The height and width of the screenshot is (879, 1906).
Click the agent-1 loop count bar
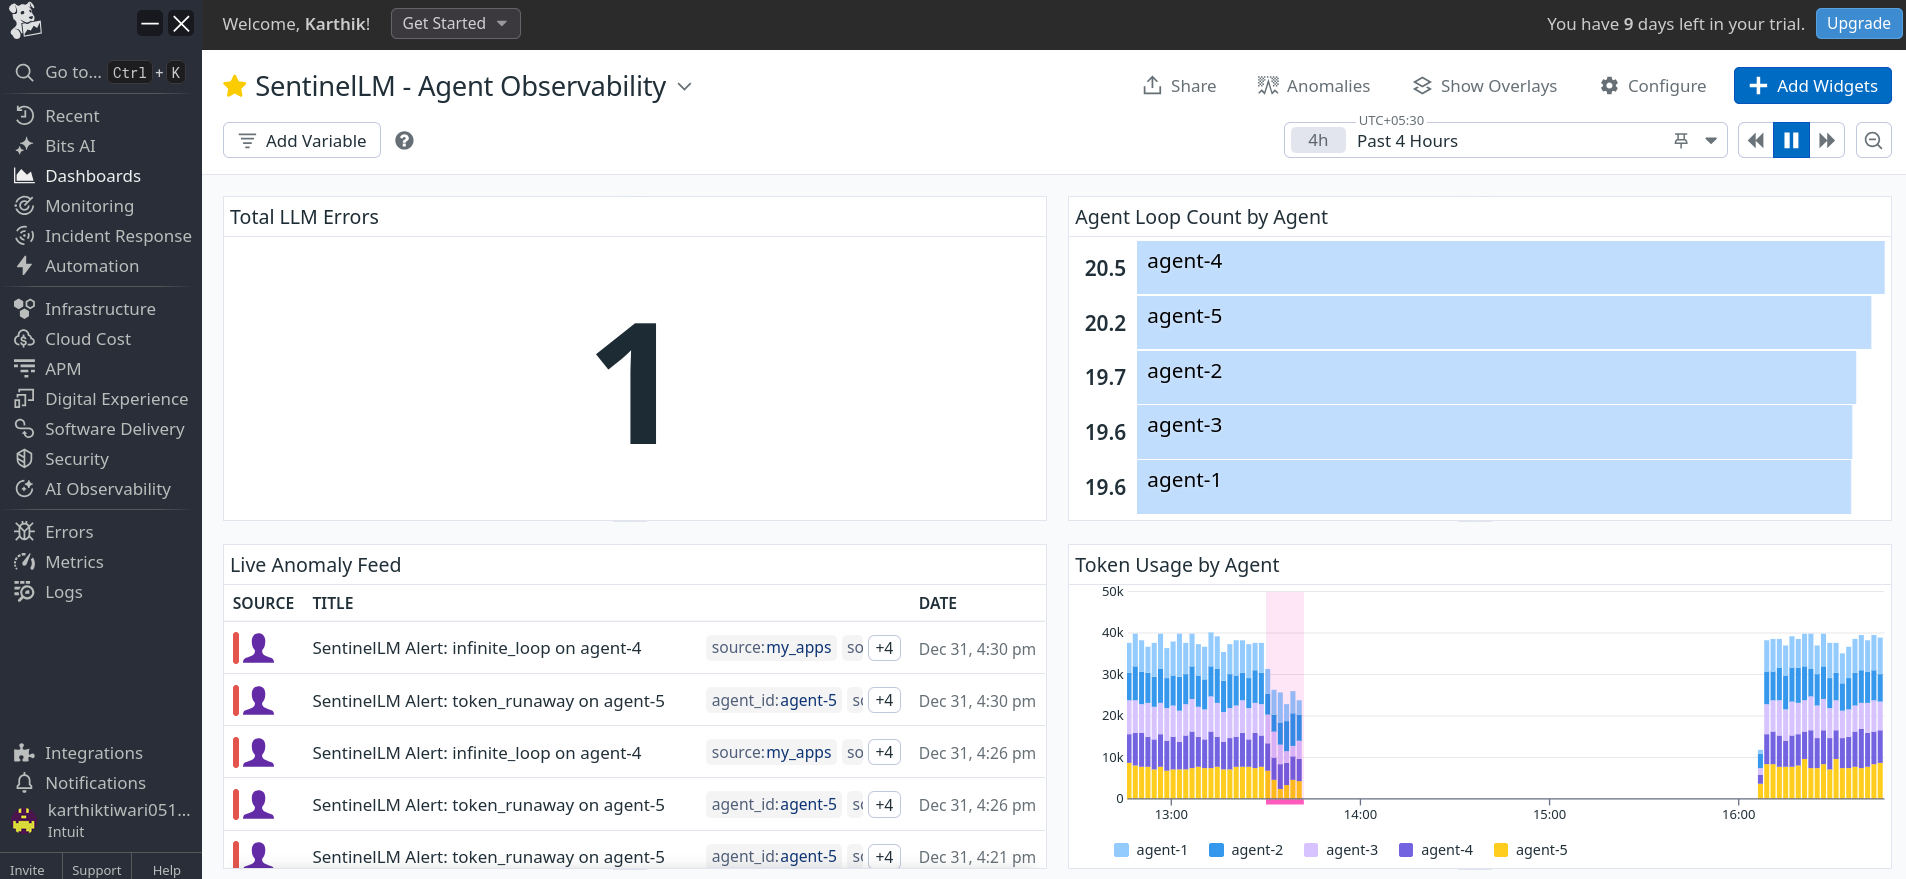click(x=1493, y=487)
